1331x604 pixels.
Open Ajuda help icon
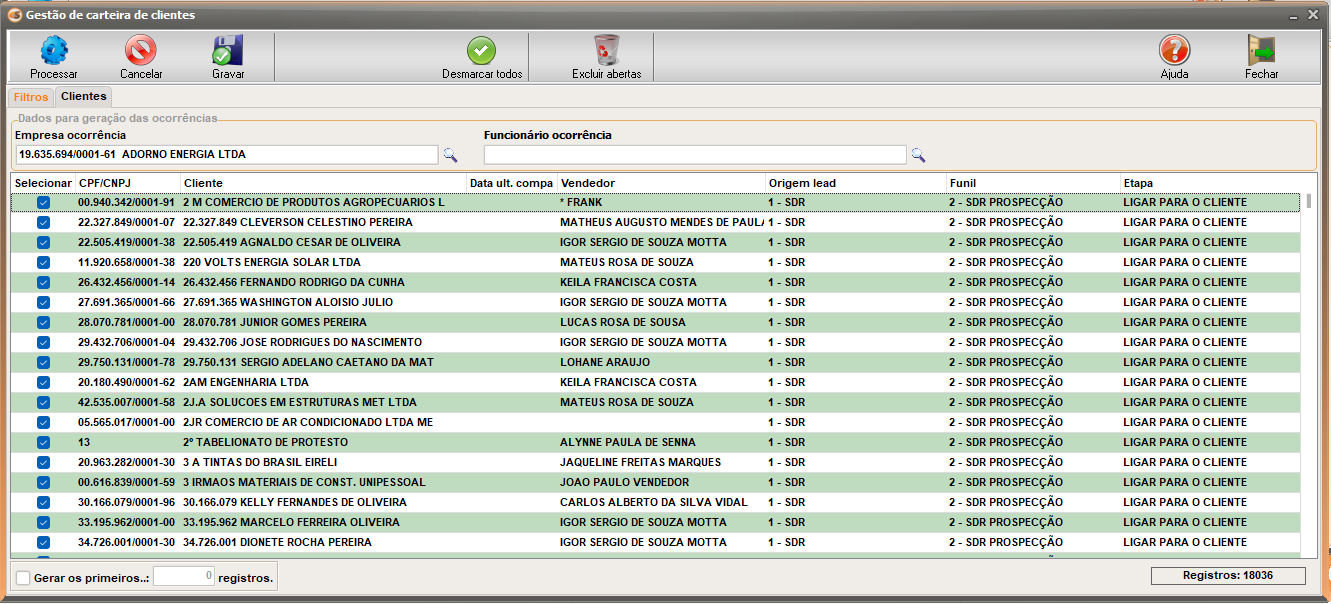tap(1174, 50)
